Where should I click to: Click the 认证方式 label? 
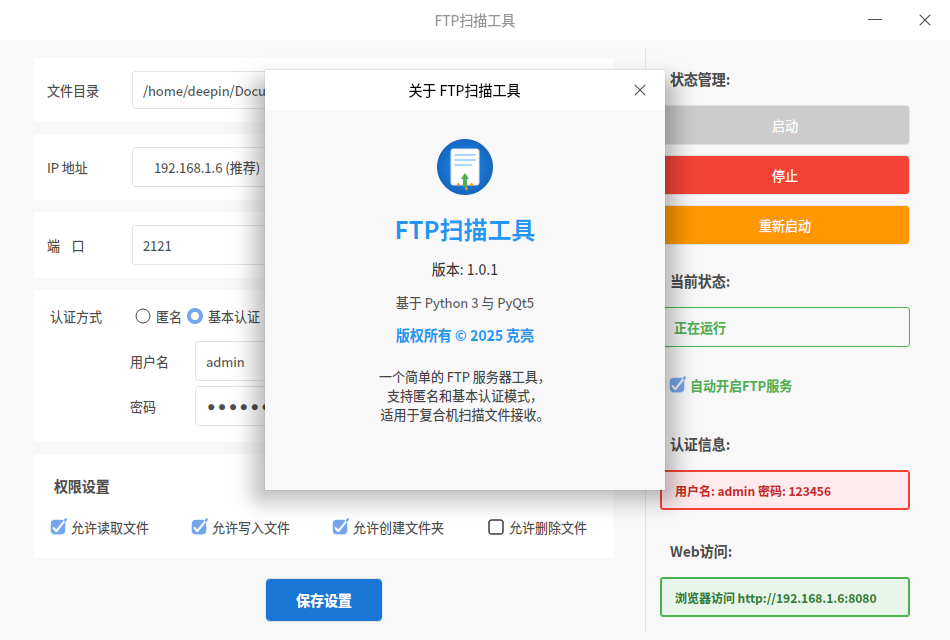click(76, 317)
